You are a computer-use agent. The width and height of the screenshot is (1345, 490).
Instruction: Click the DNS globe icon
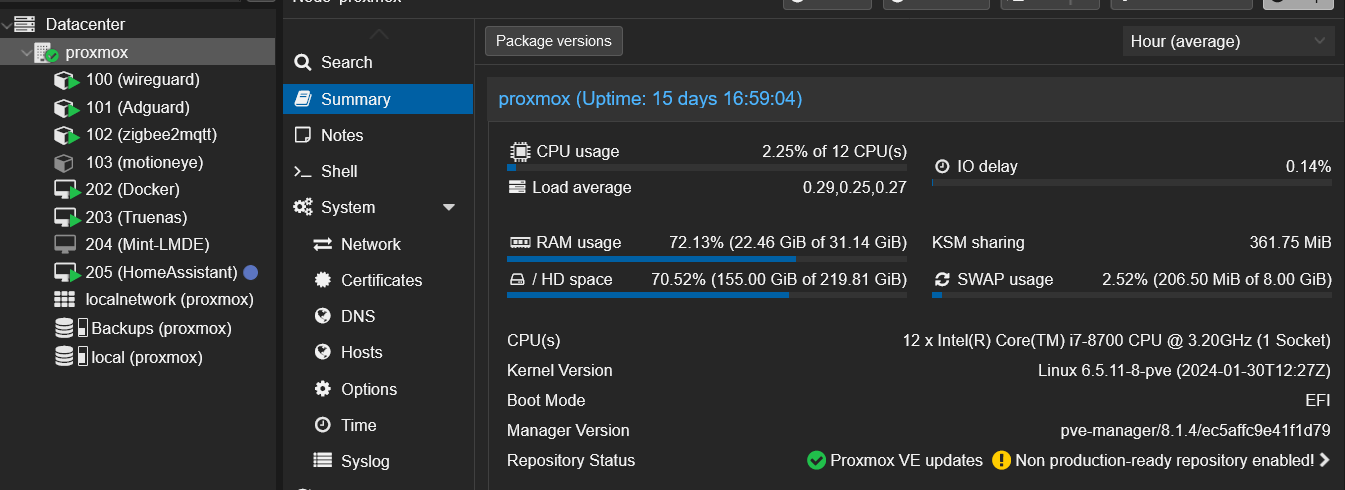tap(322, 316)
